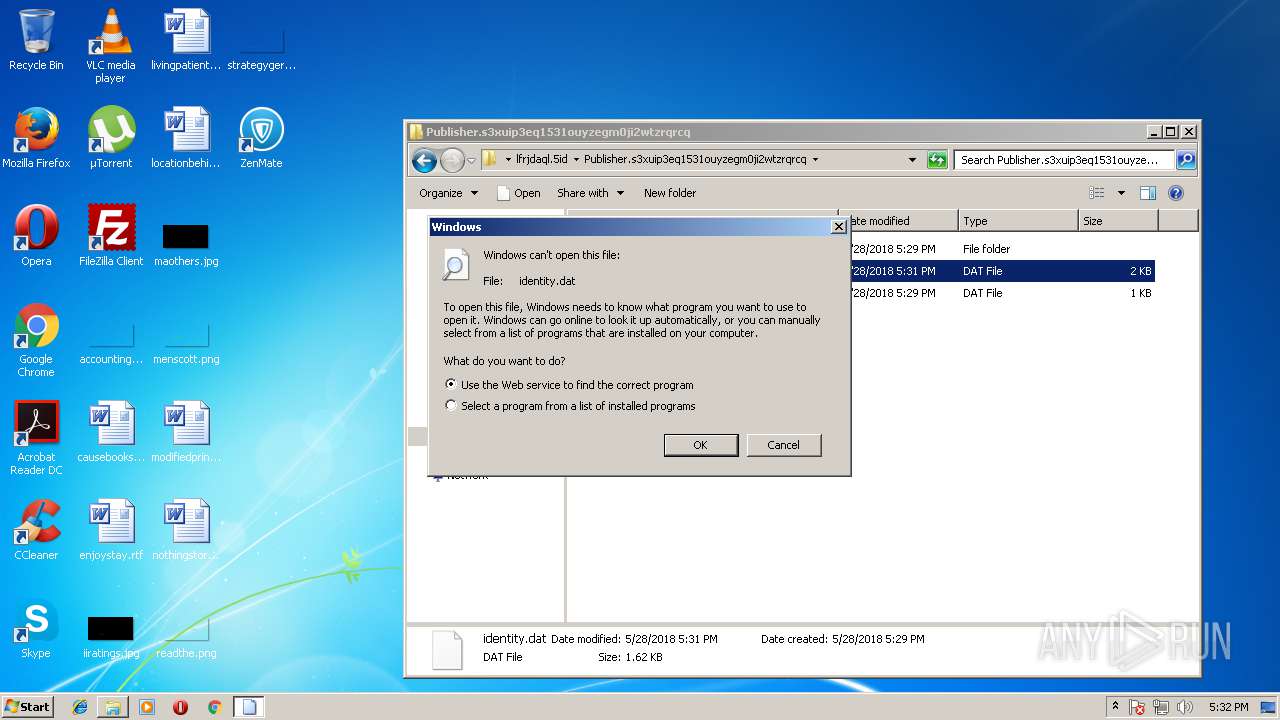Click Chrome icon in the taskbar
This screenshot has height=720, width=1280.
[x=214, y=707]
